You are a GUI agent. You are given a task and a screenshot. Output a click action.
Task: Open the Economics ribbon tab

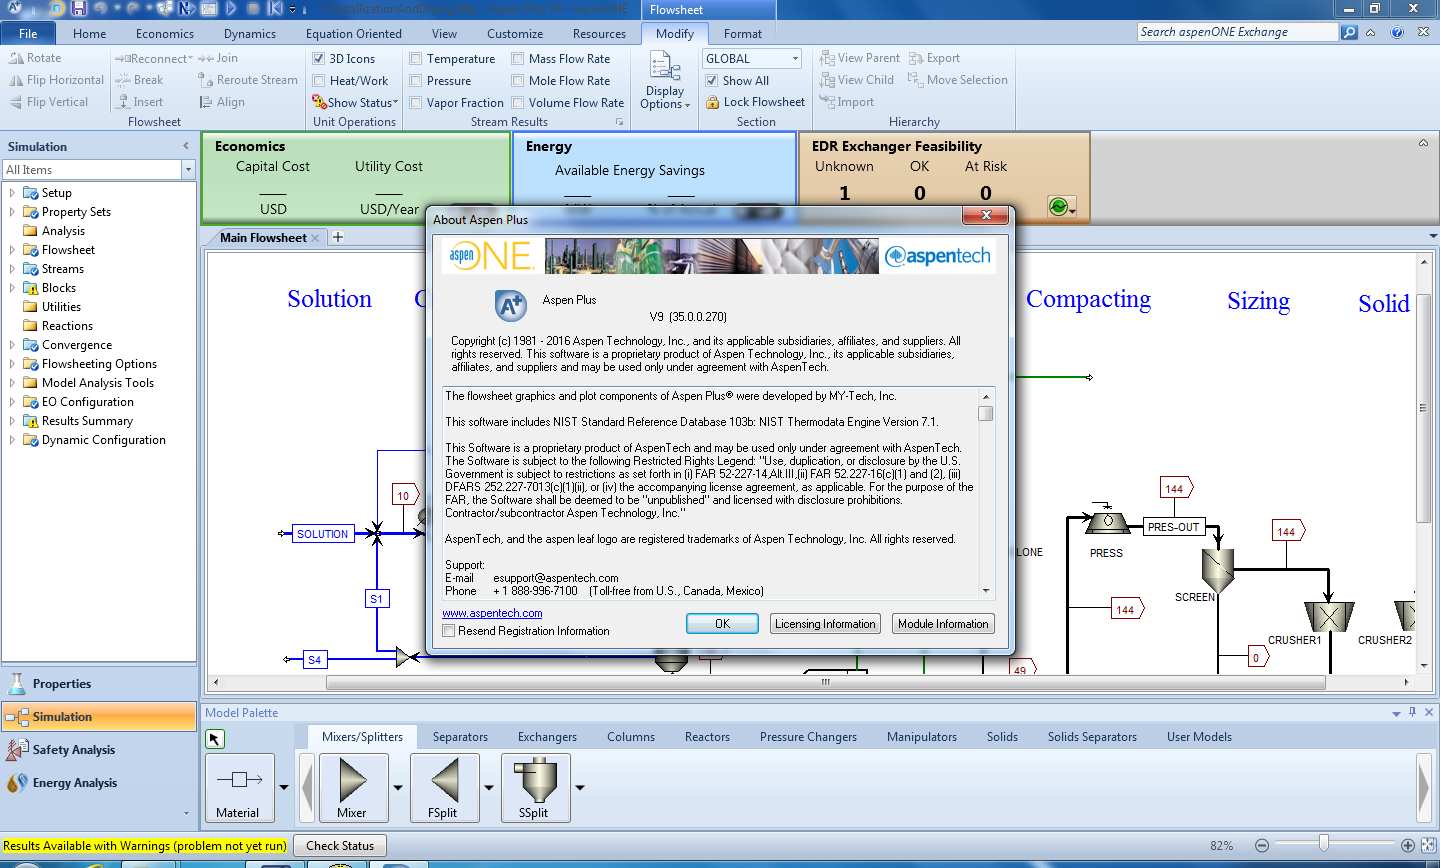click(165, 33)
